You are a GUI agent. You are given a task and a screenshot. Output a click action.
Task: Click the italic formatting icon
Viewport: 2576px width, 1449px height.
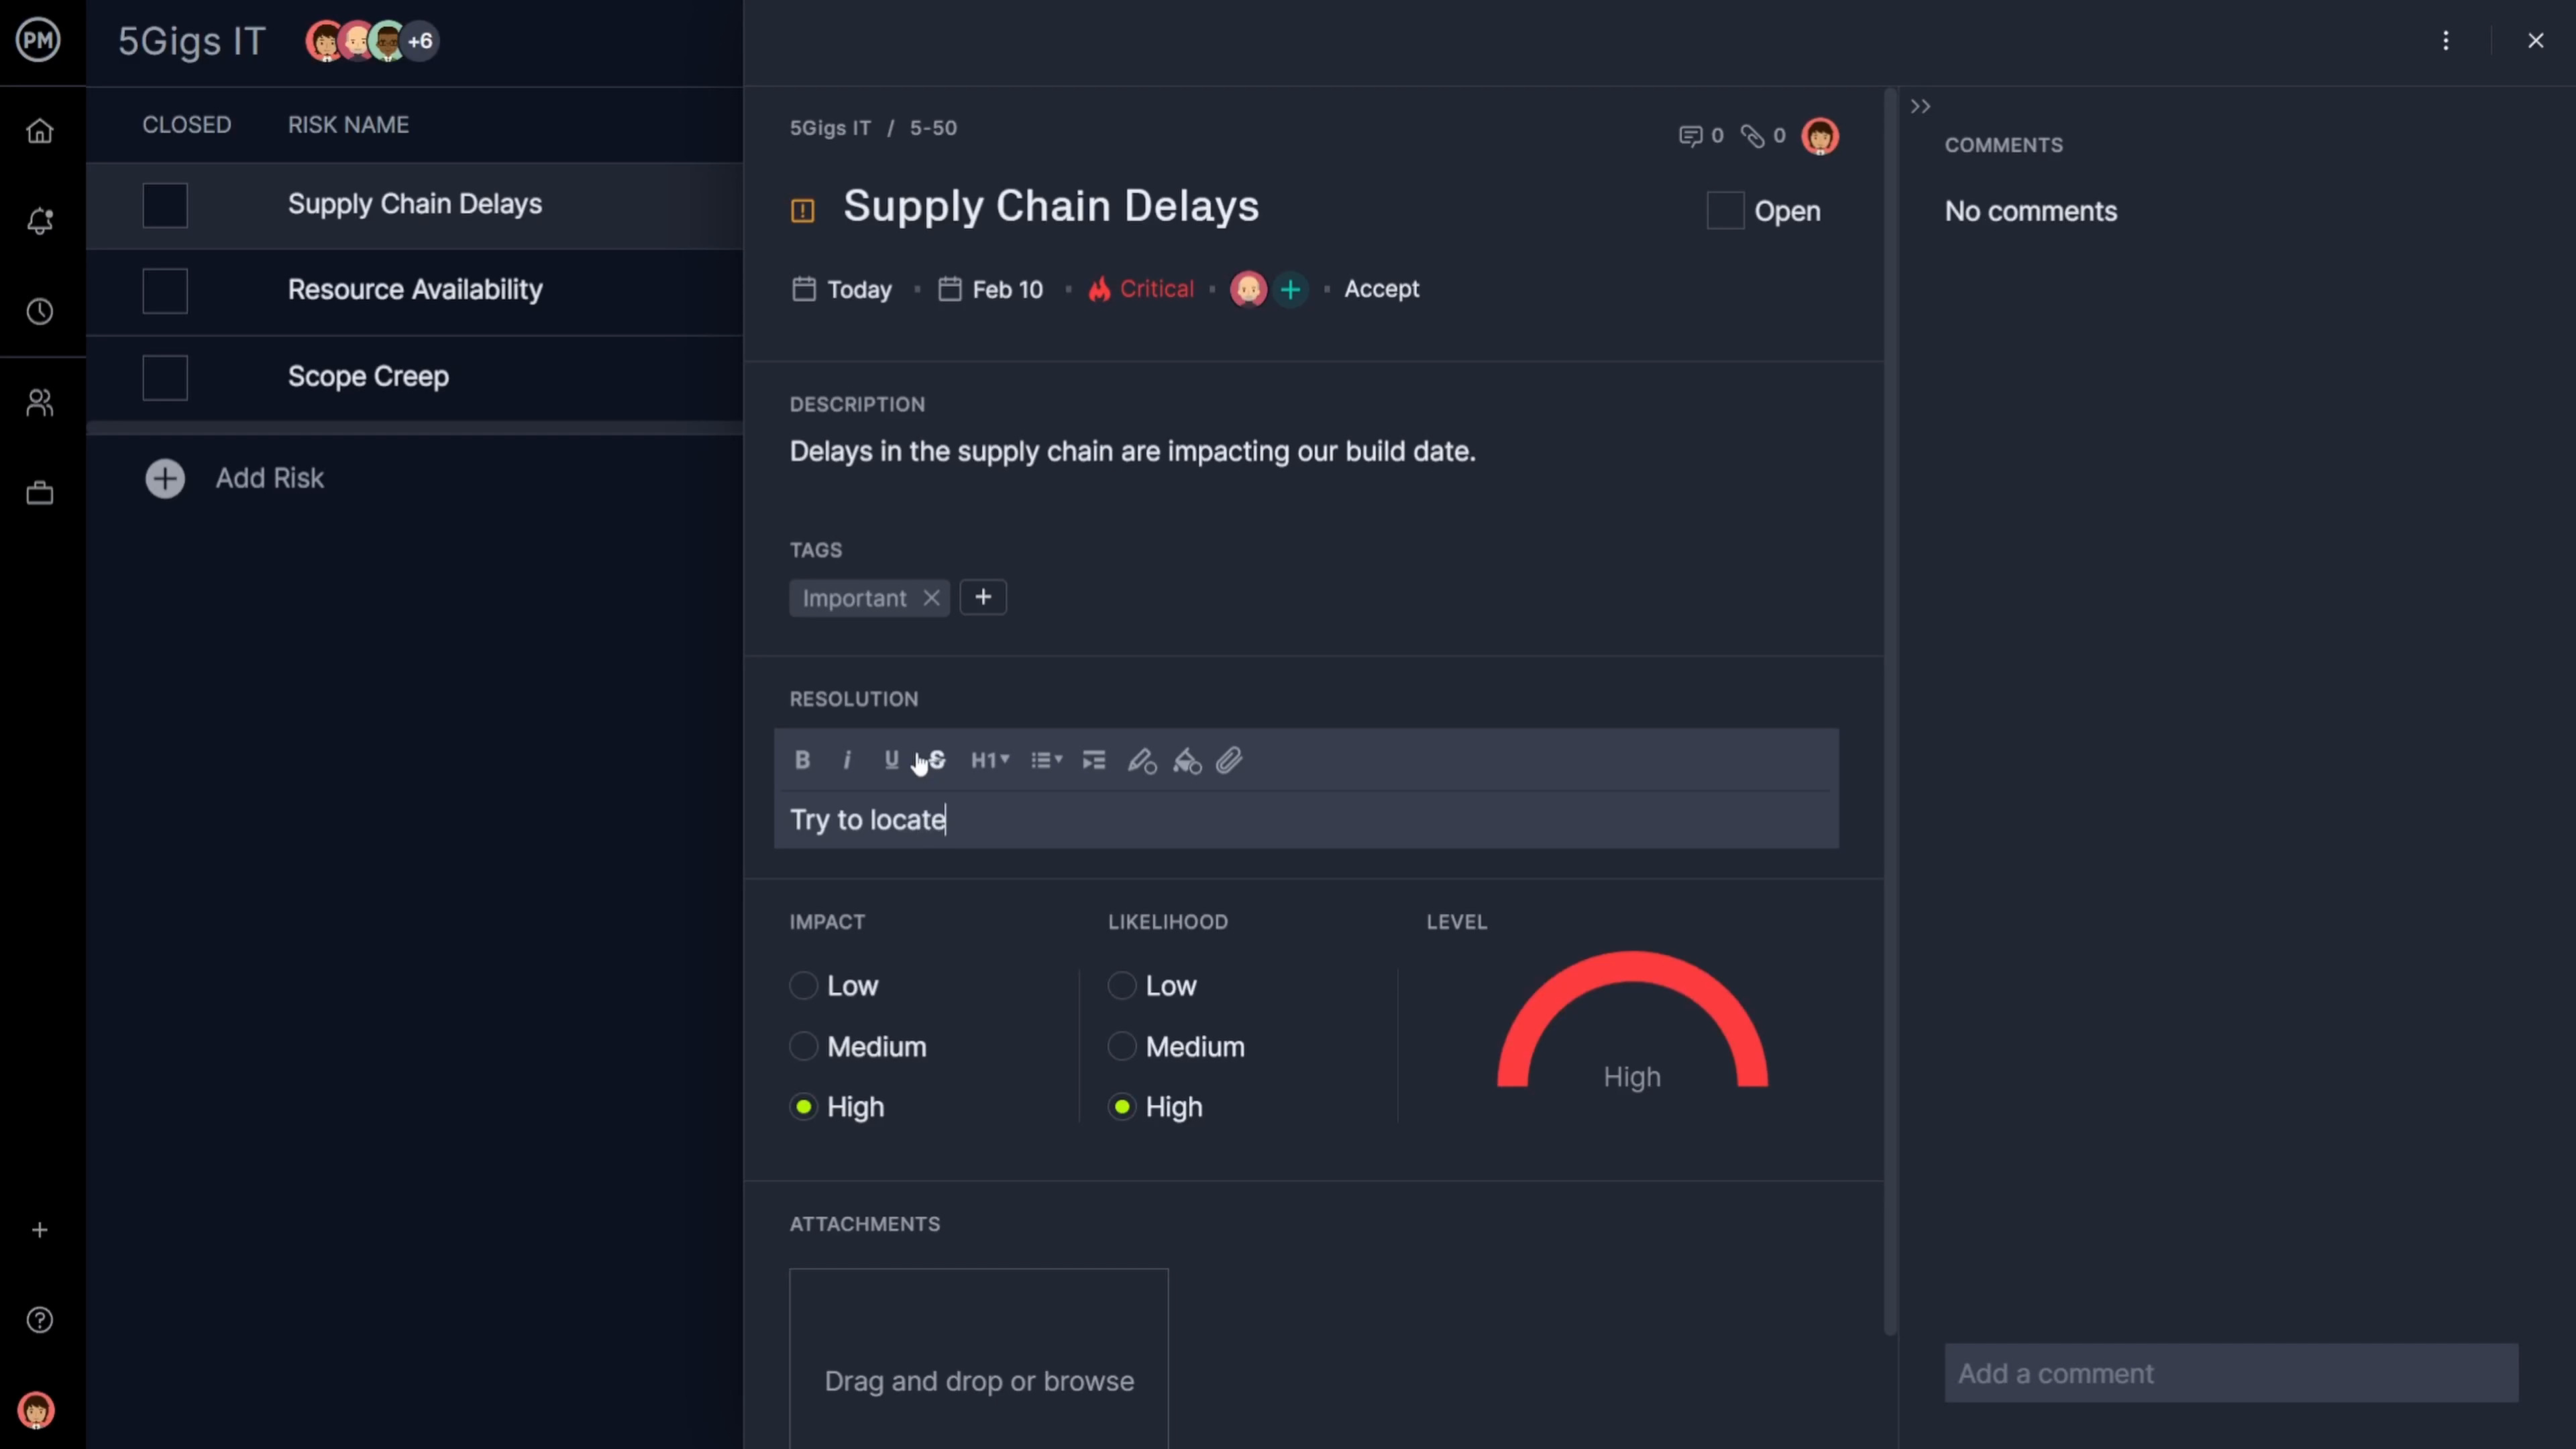847,760
